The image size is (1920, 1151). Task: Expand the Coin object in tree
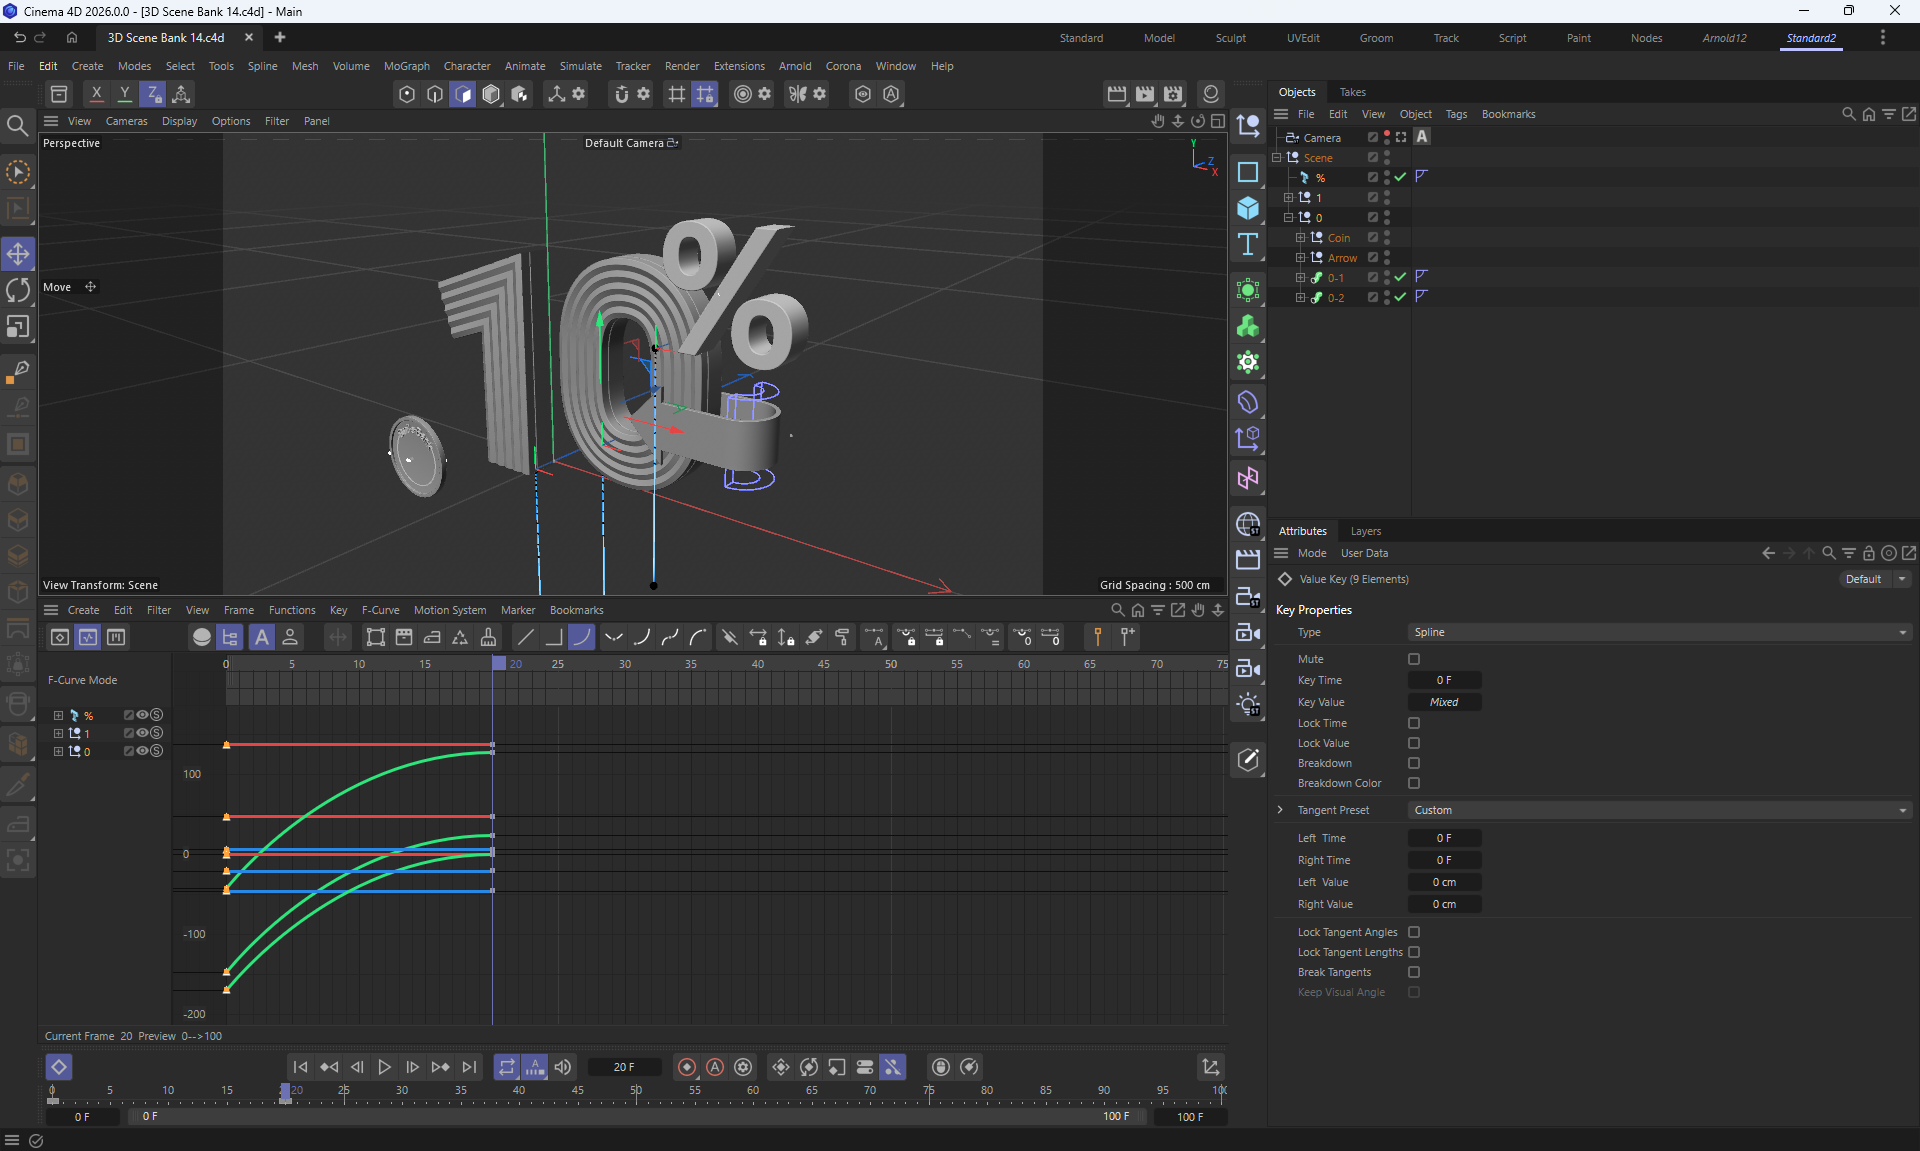pyautogui.click(x=1300, y=238)
